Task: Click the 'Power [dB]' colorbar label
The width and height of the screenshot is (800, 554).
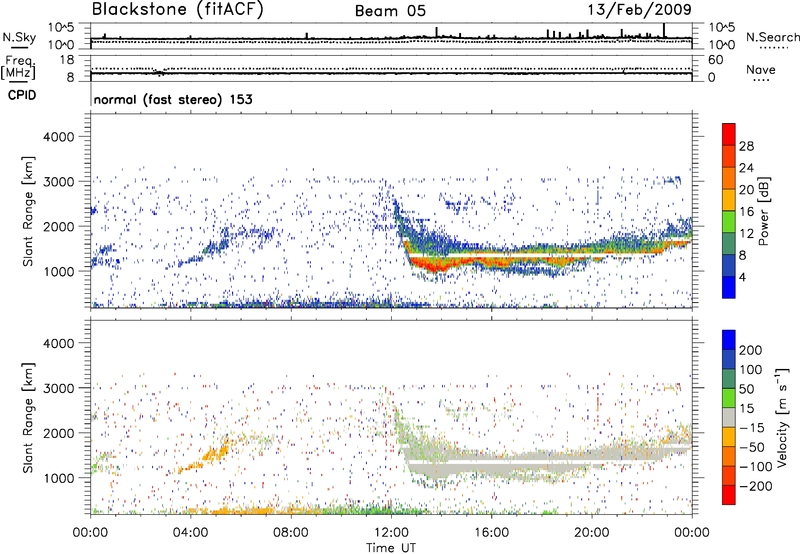Action: point(763,211)
